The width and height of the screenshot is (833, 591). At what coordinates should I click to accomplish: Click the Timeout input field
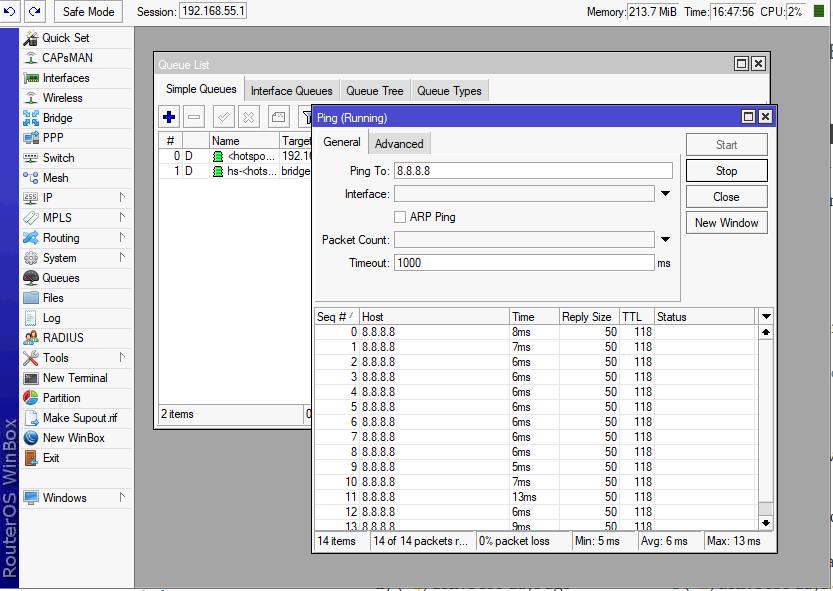(x=524, y=263)
